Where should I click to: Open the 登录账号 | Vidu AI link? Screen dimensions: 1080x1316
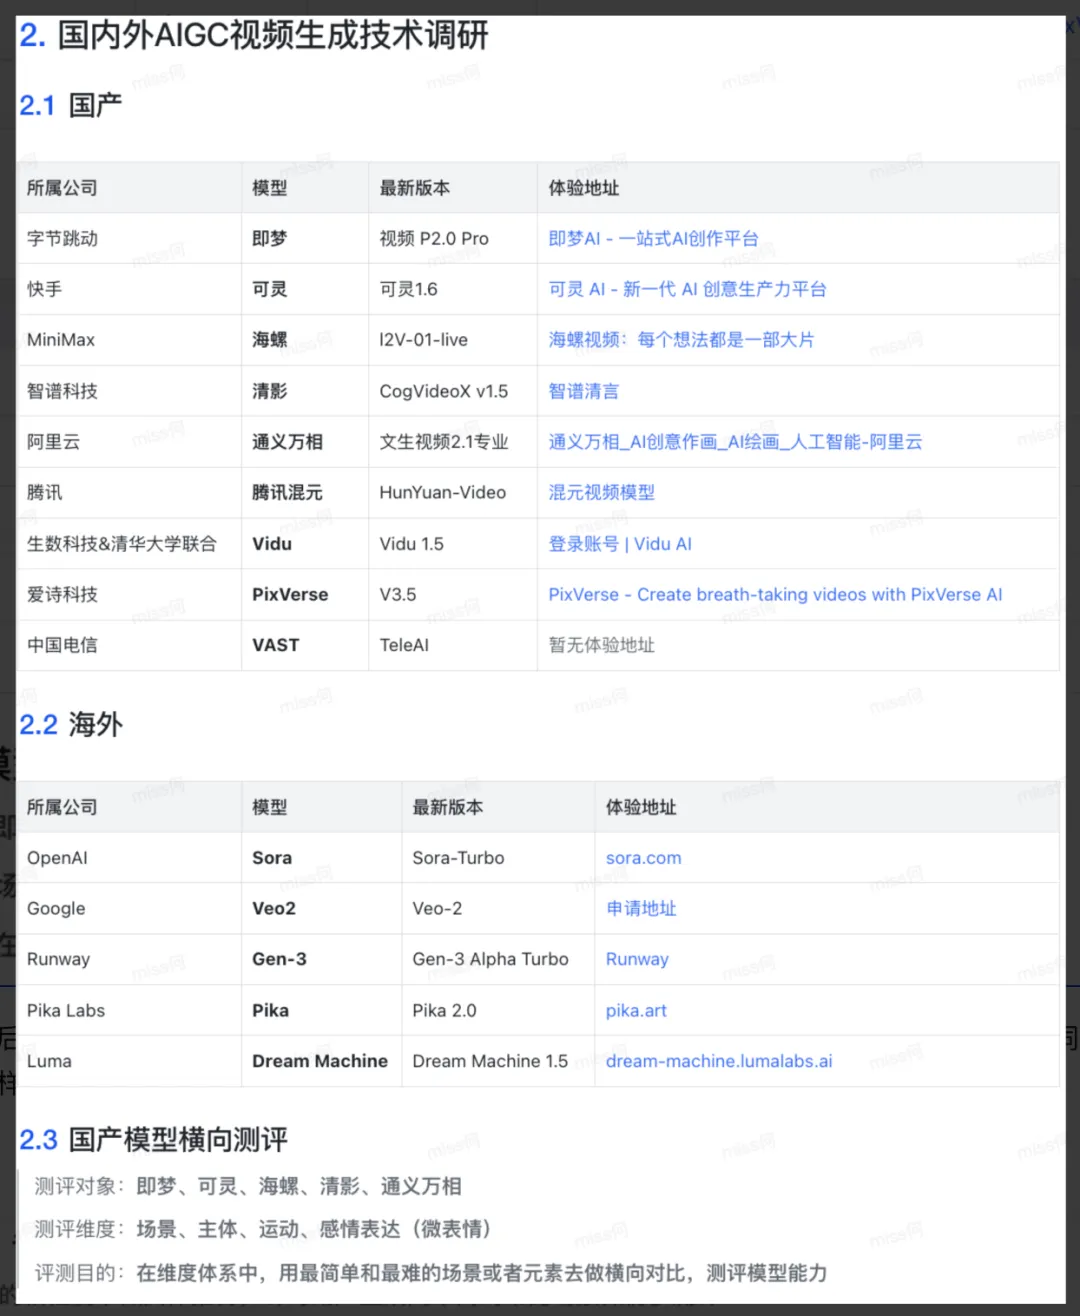click(620, 544)
